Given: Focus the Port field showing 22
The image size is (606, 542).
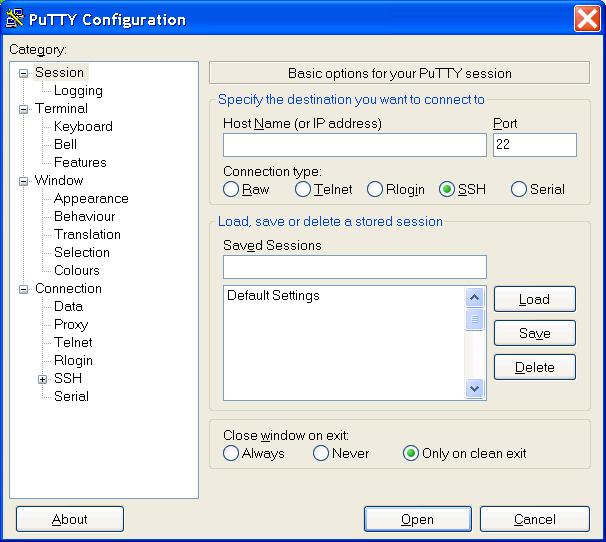Looking at the screenshot, I should coord(535,145).
